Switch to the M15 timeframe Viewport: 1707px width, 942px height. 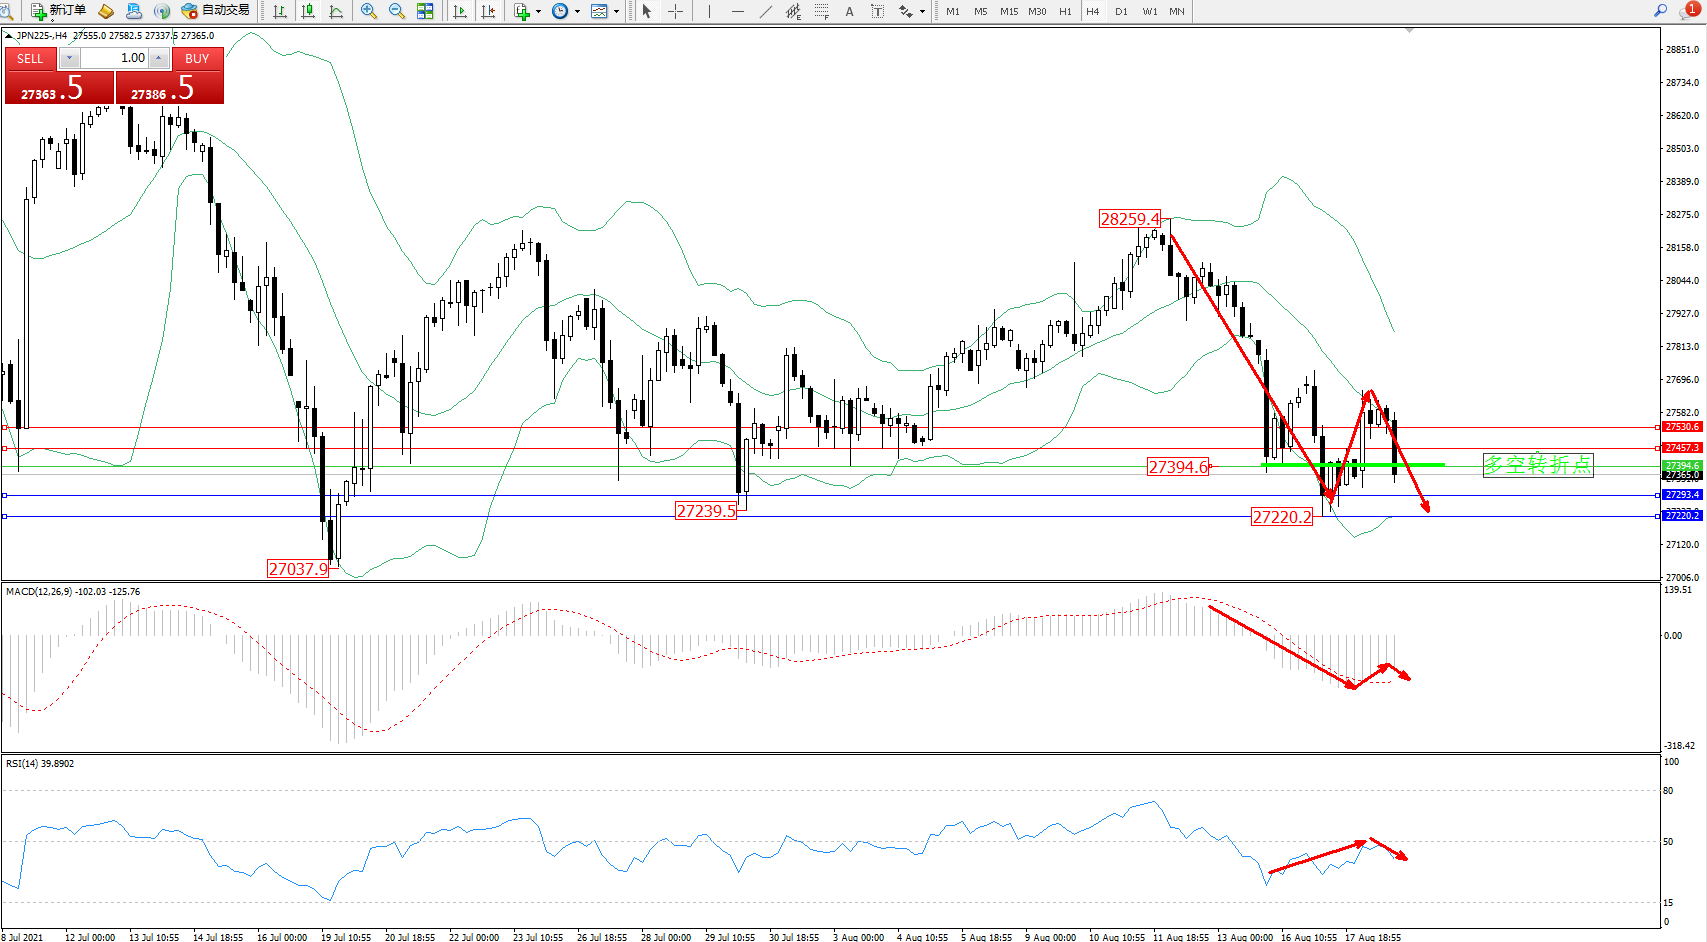click(1009, 11)
